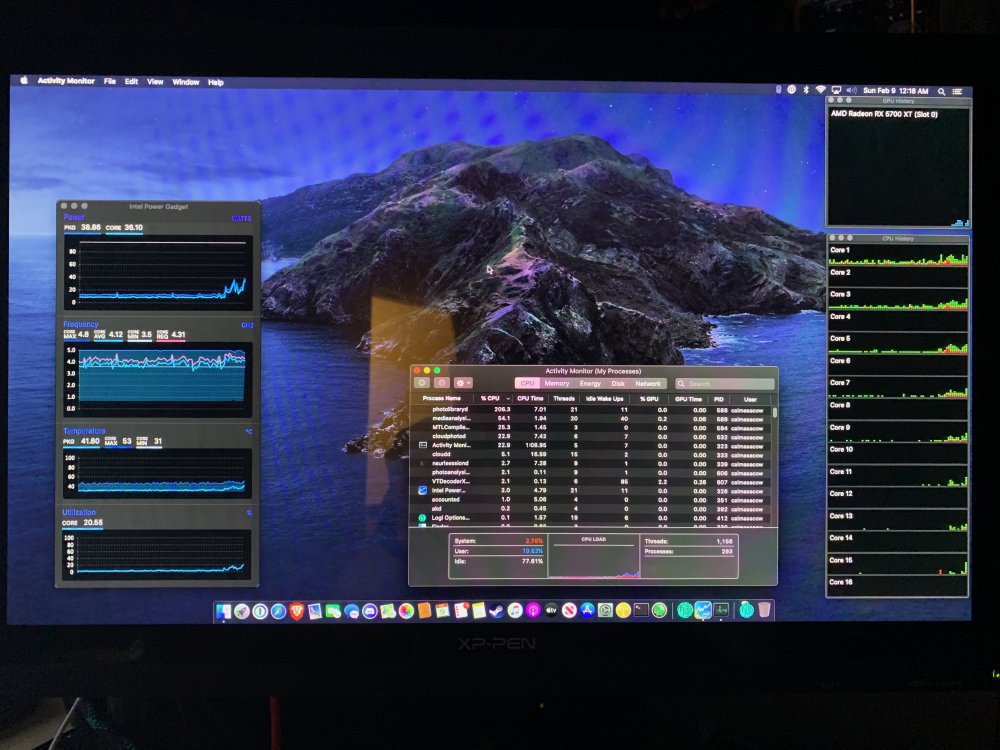Click the Wi-Fi menu bar icon
This screenshot has height=750, width=1000.
(x=821, y=90)
